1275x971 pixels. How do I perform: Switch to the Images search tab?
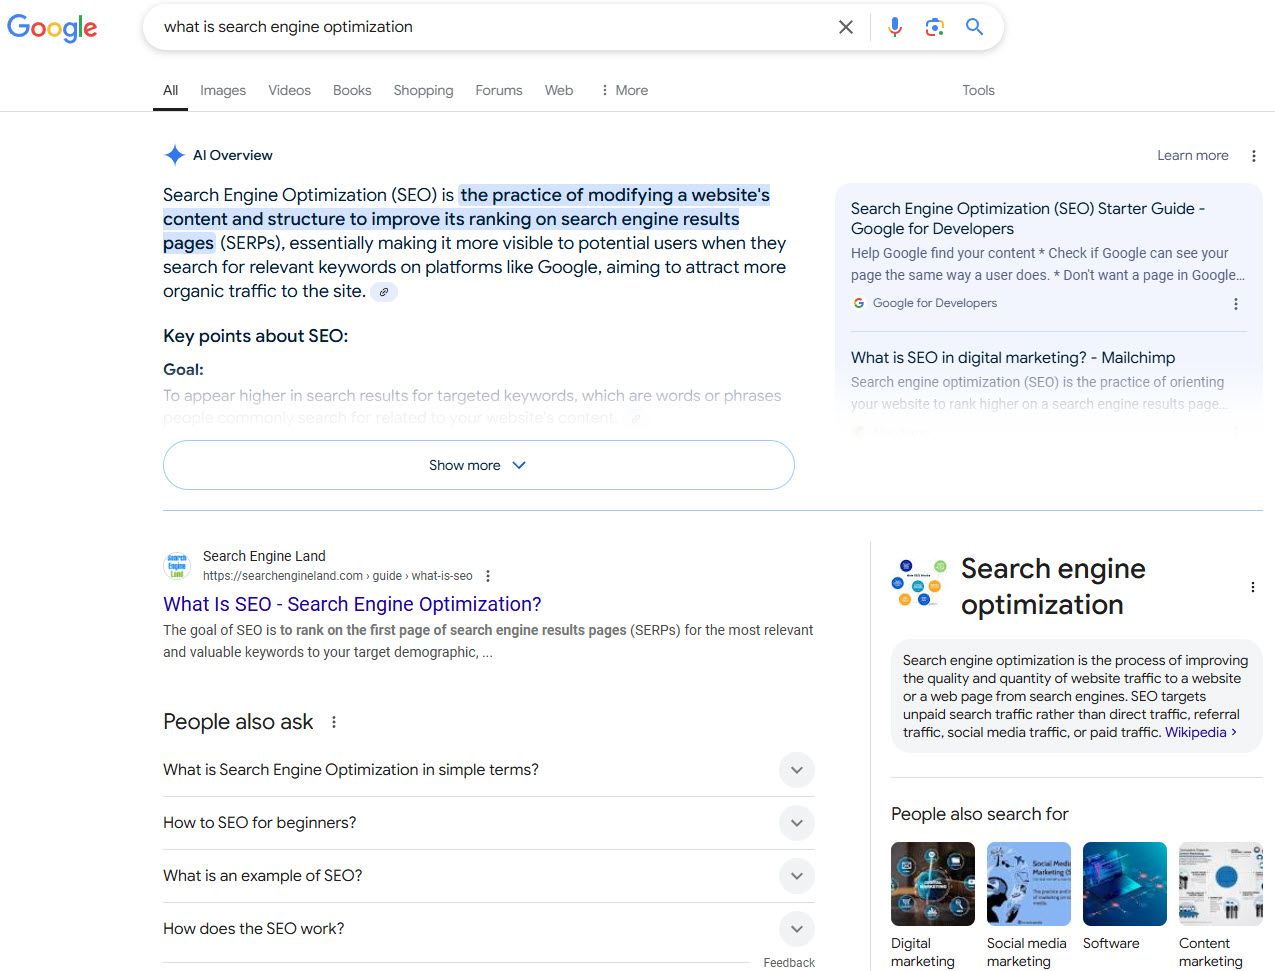click(222, 90)
